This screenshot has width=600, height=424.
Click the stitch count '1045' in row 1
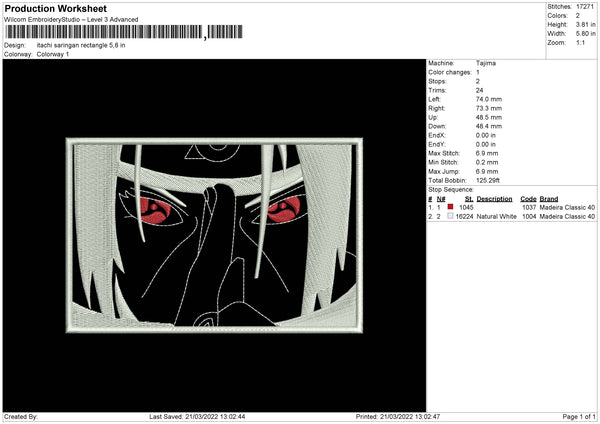pyautogui.click(x=466, y=207)
